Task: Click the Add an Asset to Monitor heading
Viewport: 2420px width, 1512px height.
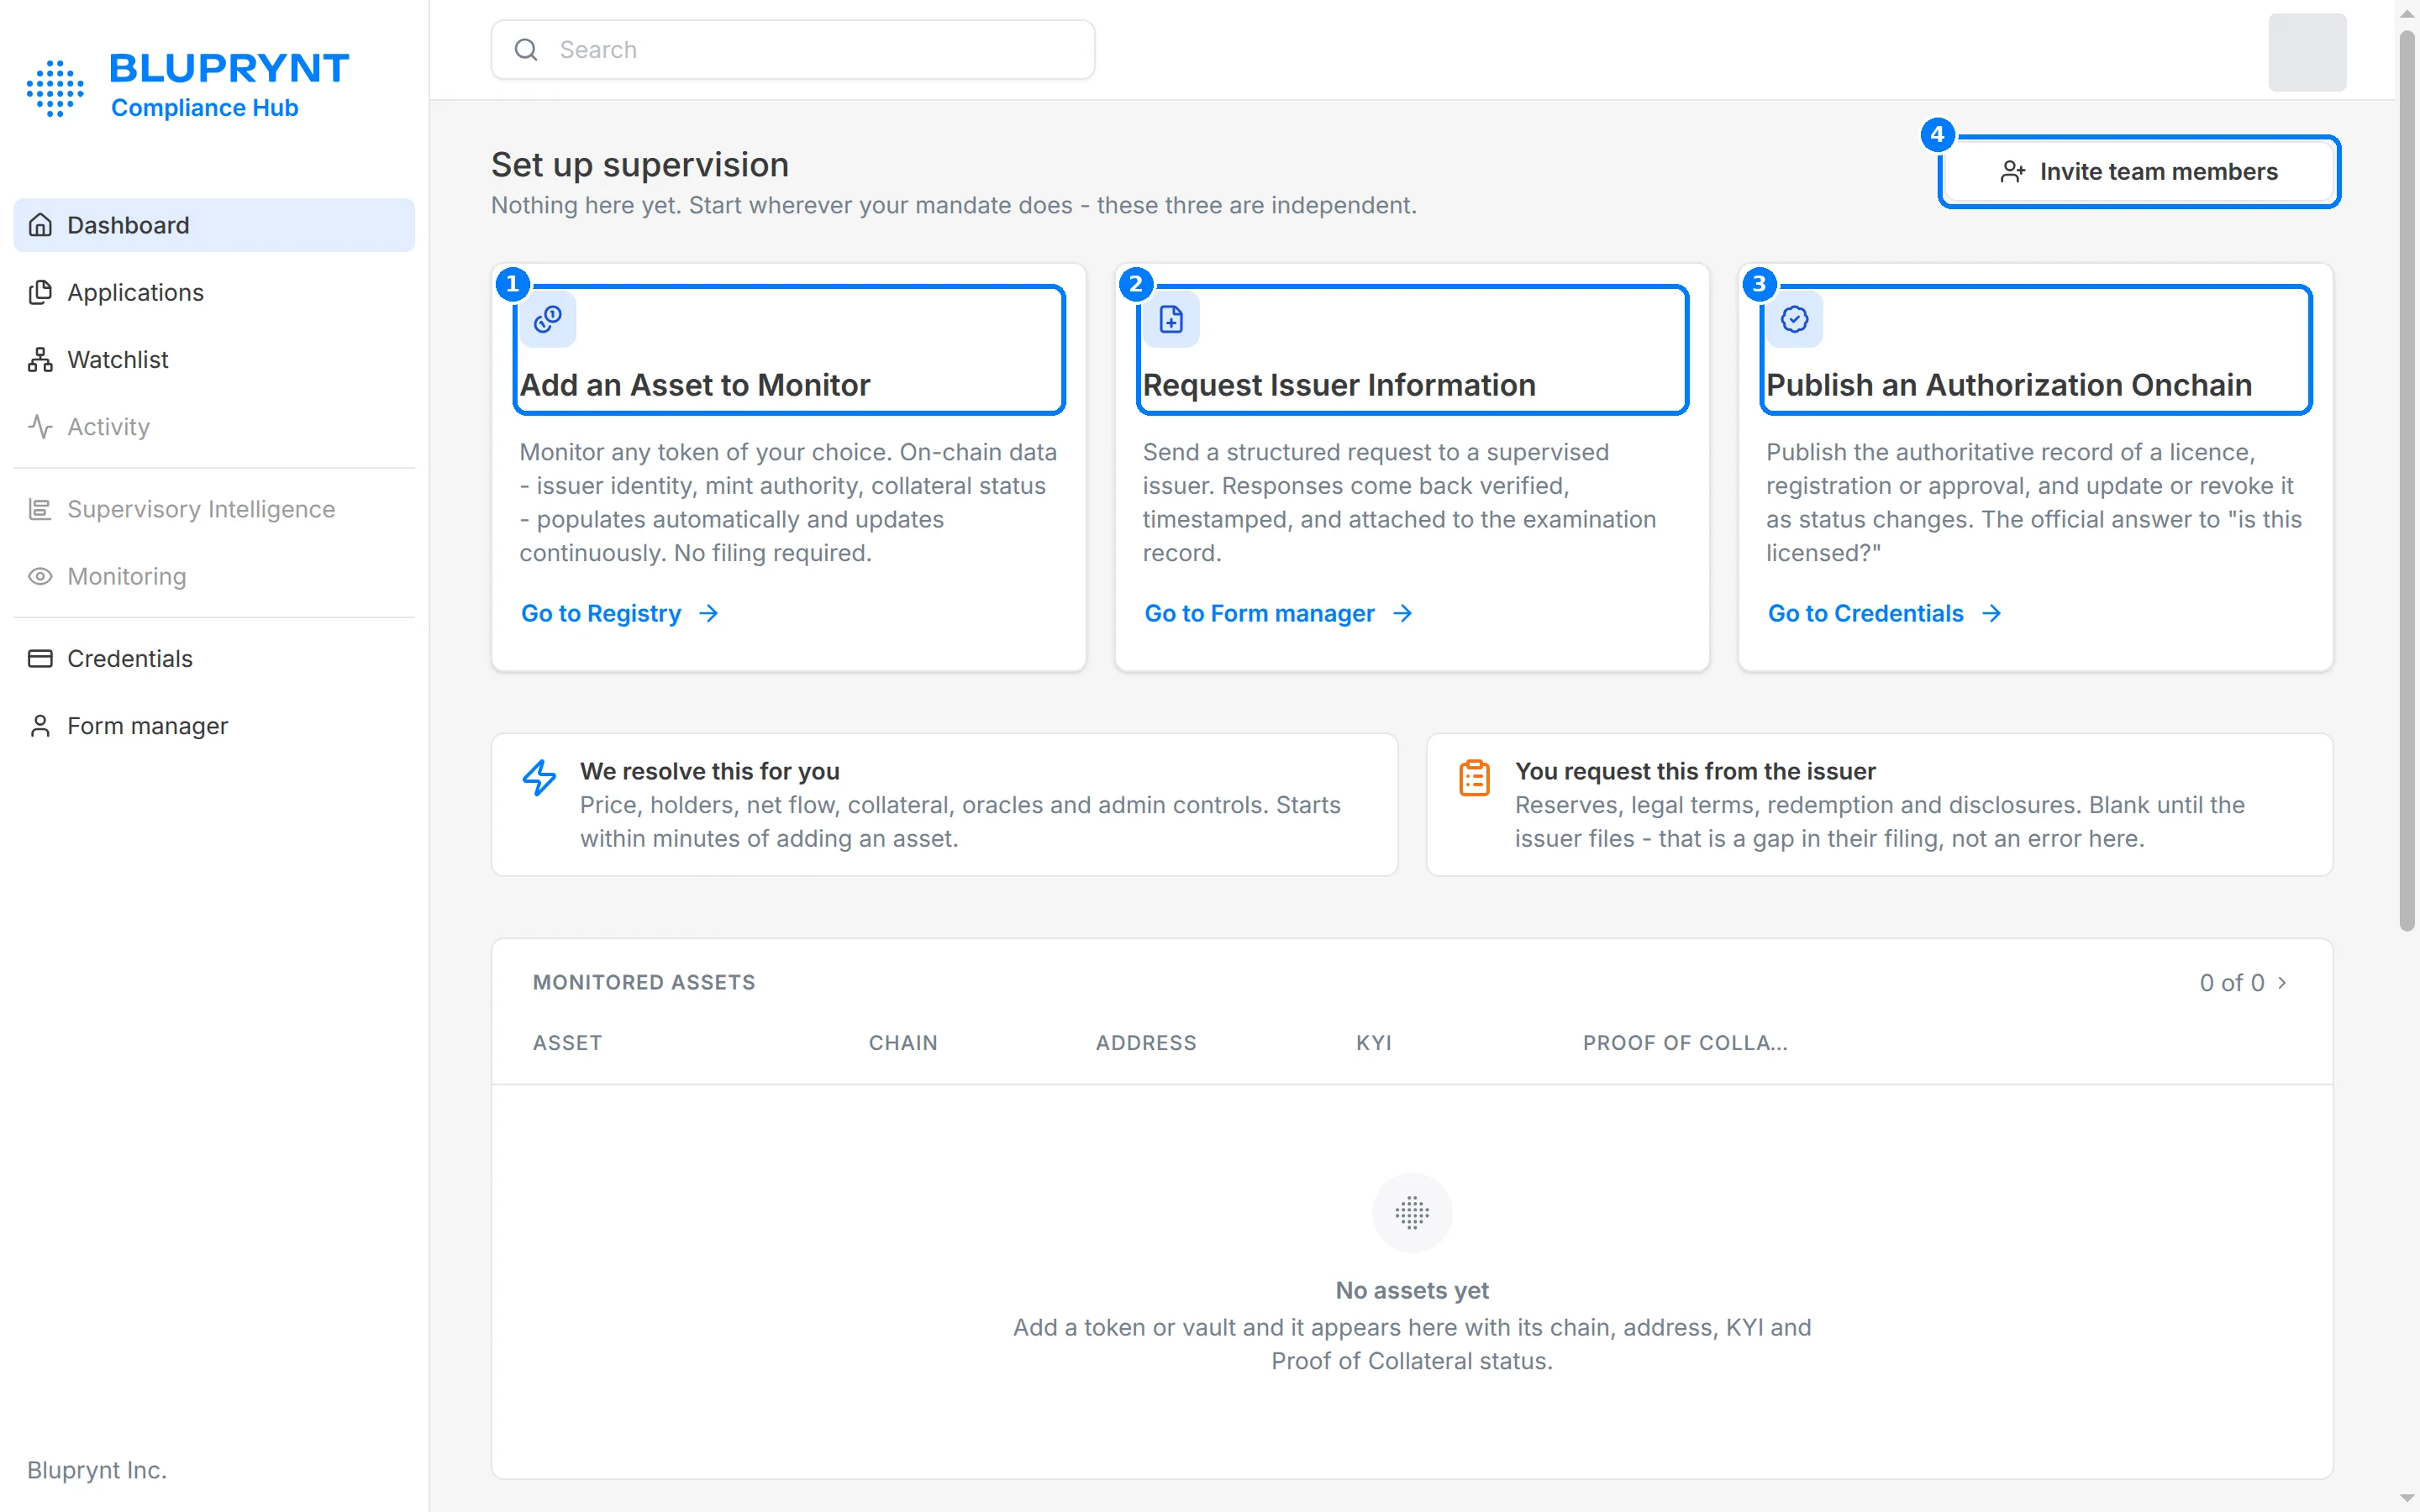Action: point(695,385)
